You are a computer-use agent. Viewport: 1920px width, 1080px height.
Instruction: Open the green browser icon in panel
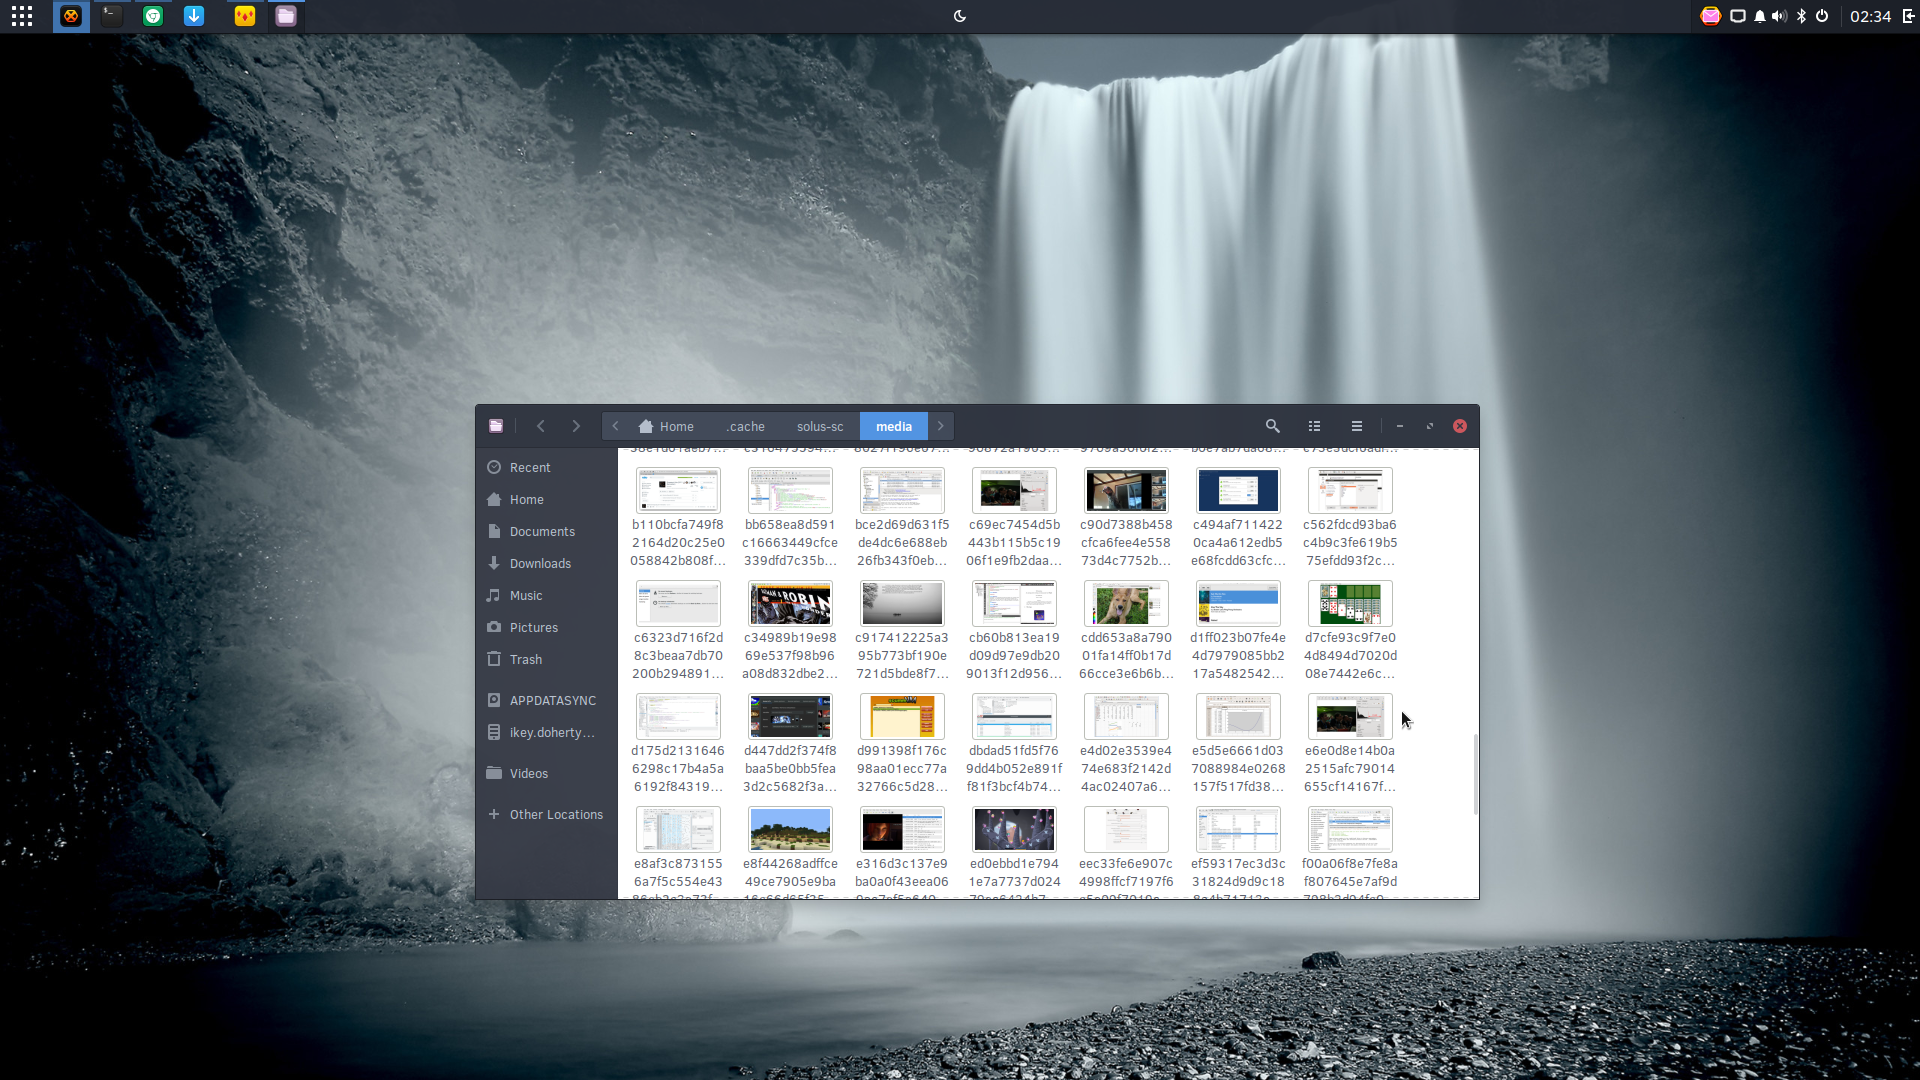[153, 16]
